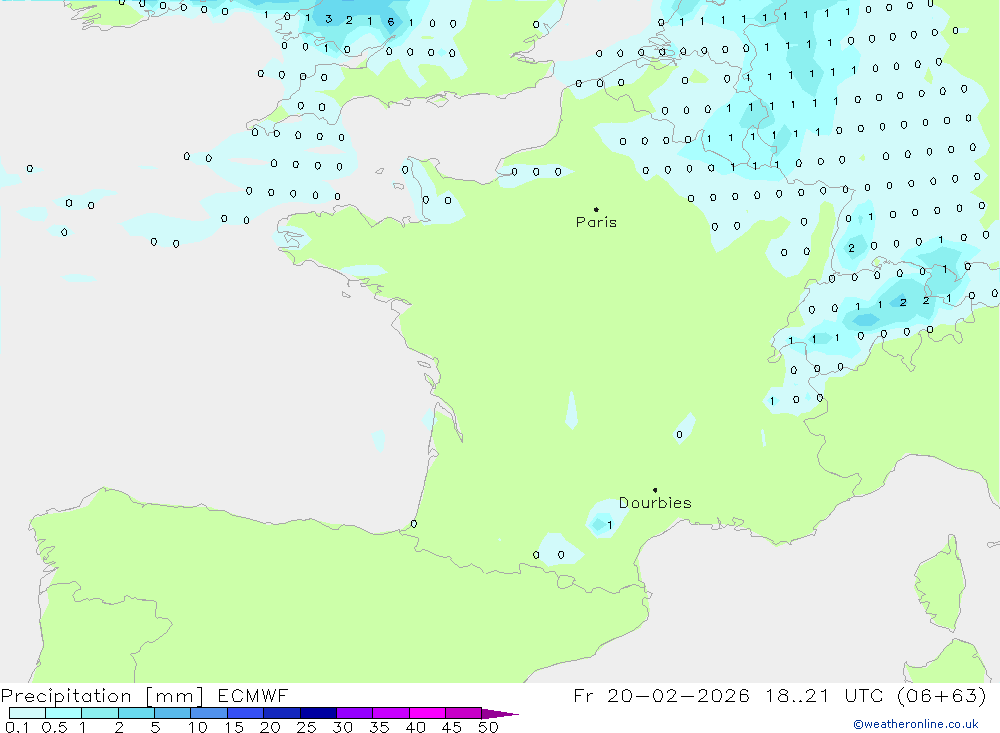The image size is (1000, 733).
Task: Click the '6' precipitation value over England
Action: click(x=390, y=22)
